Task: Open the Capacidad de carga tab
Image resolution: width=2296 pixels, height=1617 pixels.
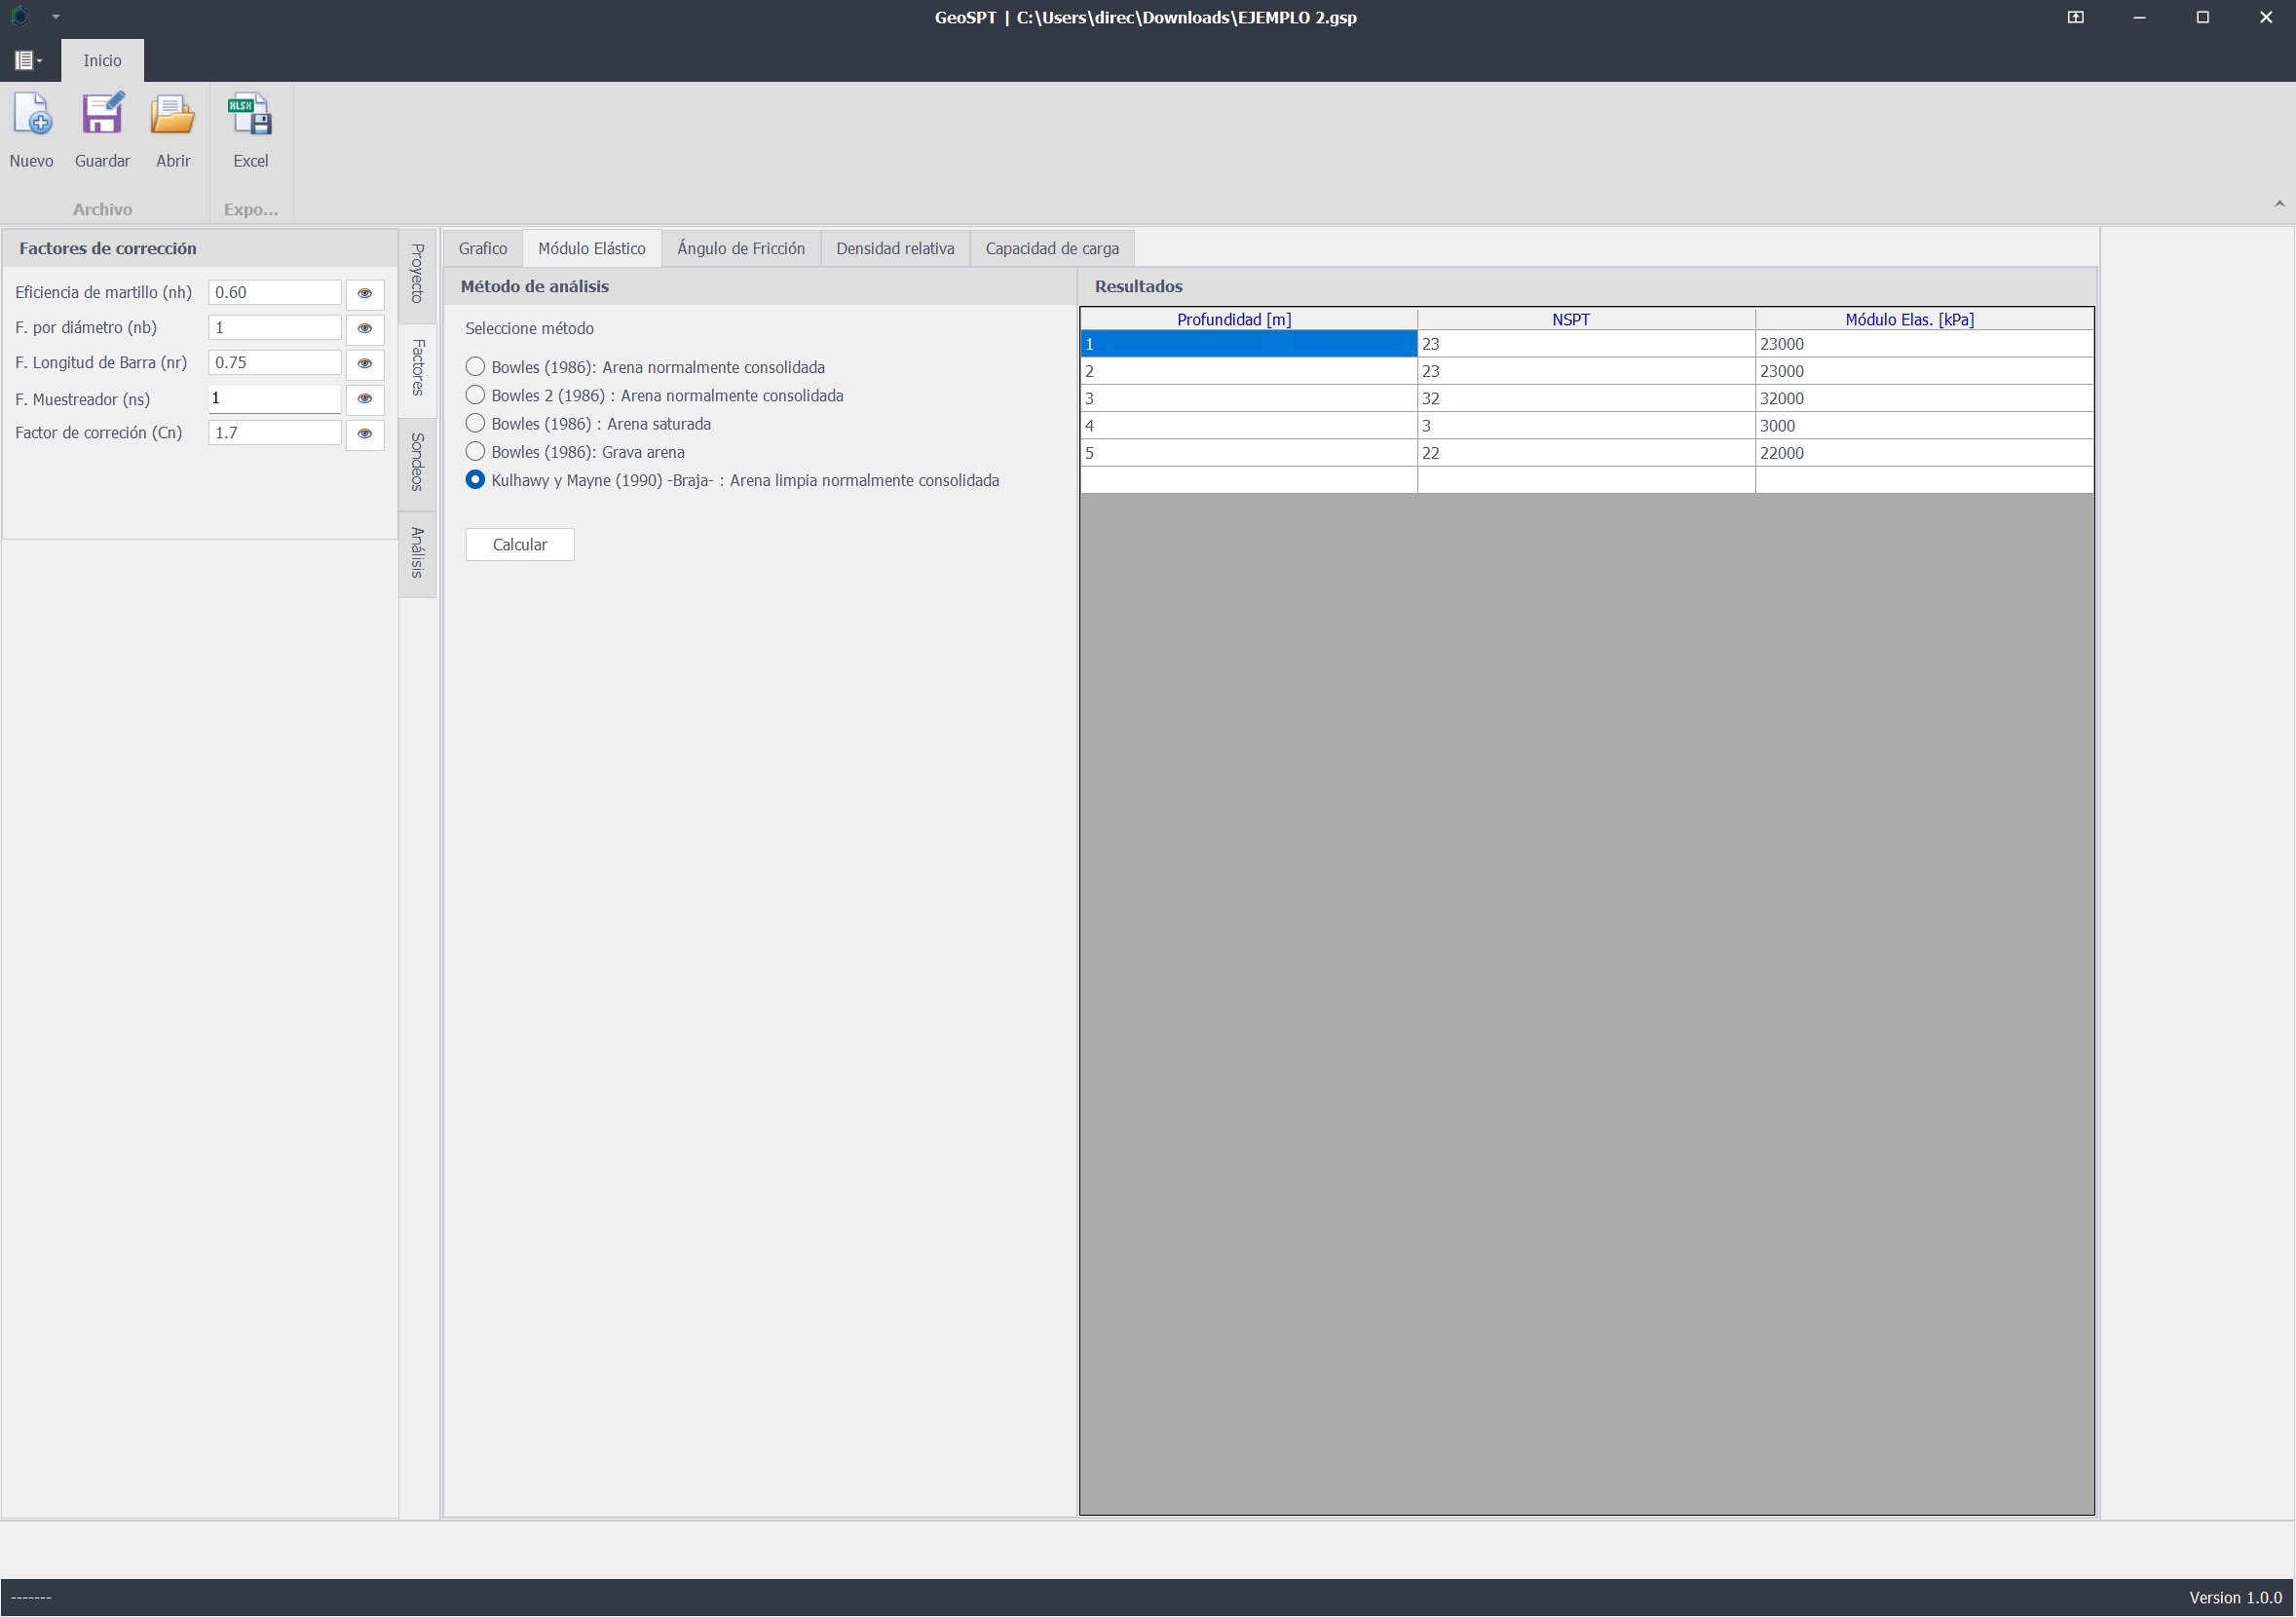Action: (x=1051, y=248)
